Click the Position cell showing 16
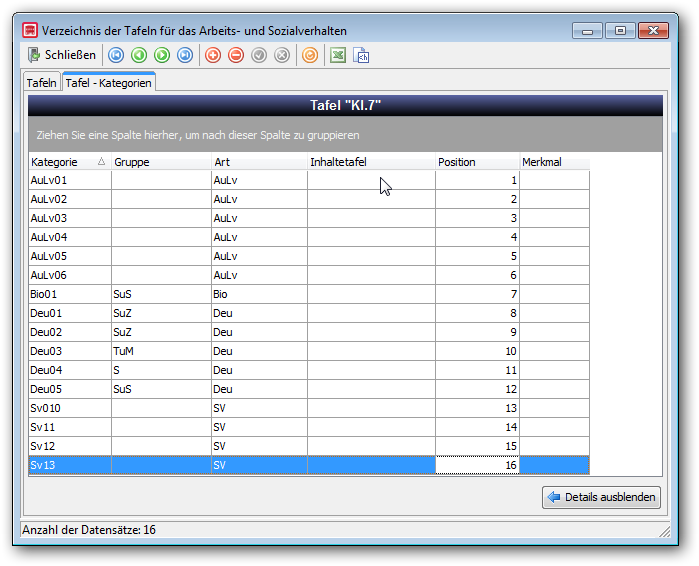699x566 pixels. click(477, 465)
